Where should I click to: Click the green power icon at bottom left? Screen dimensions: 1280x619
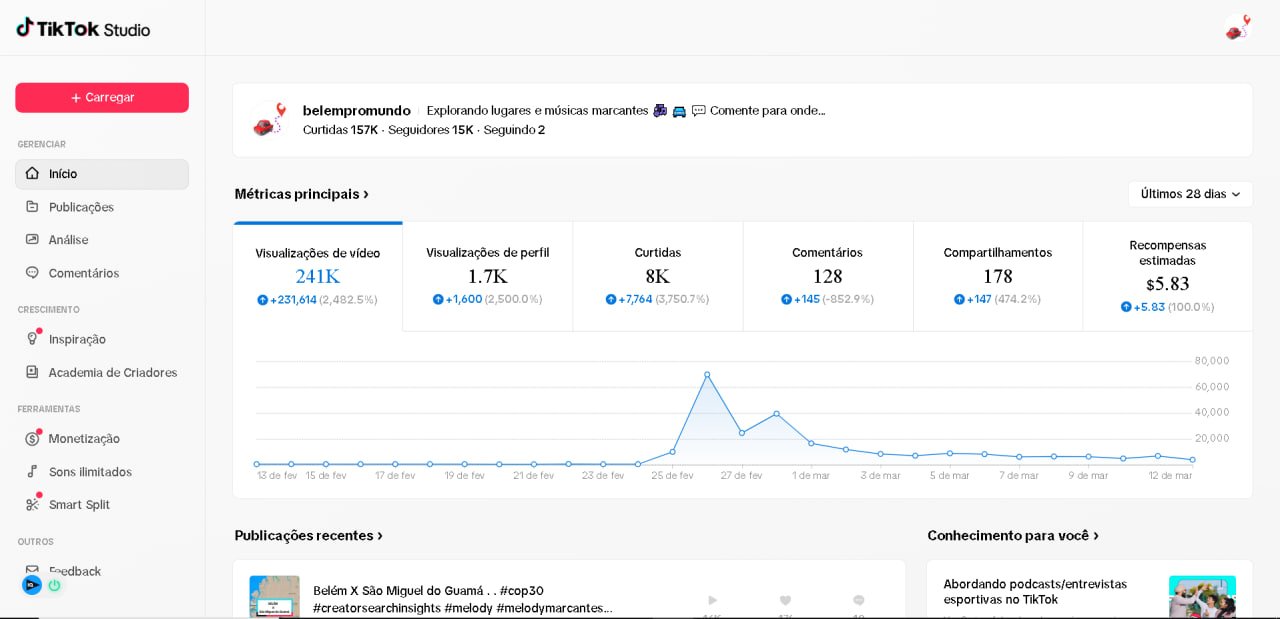point(54,585)
